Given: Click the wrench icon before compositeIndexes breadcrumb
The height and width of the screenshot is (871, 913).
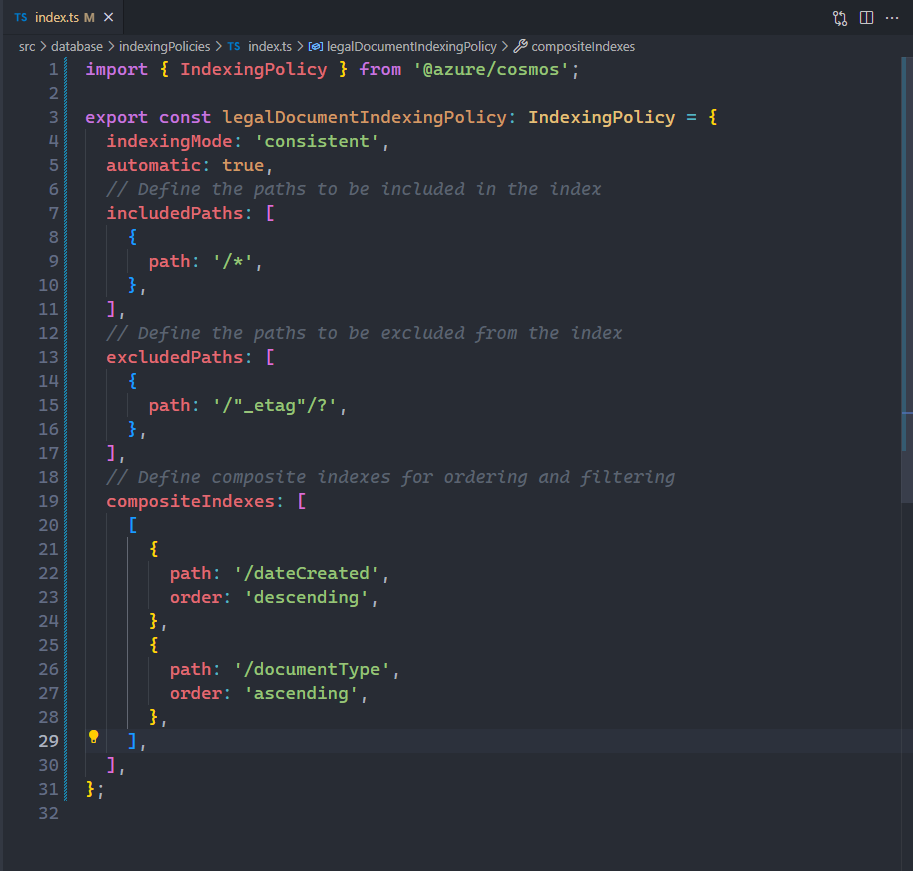Looking at the screenshot, I should 521,46.
